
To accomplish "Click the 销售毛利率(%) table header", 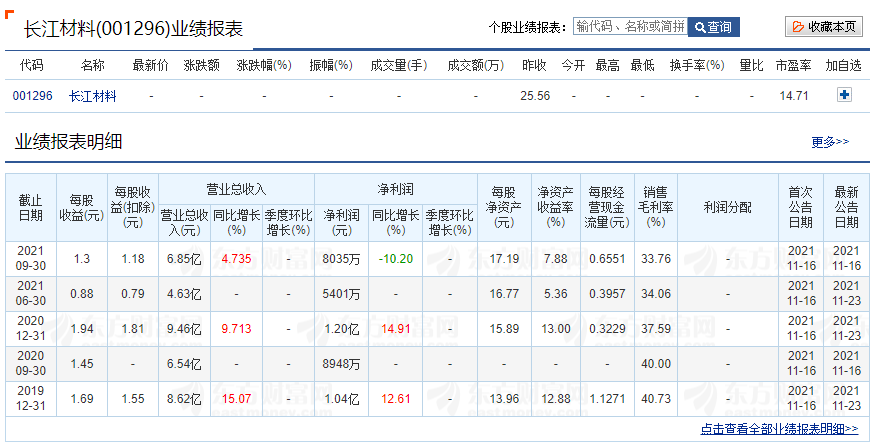I will click(656, 207).
